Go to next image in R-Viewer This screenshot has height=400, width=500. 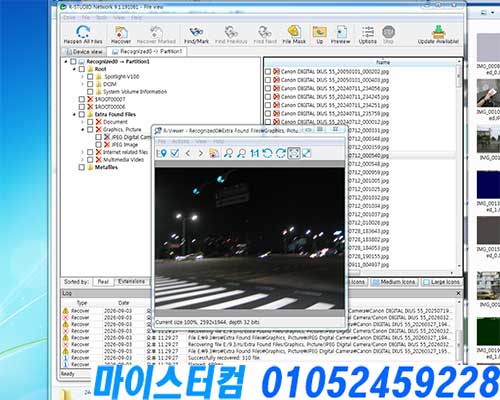[x=201, y=153]
